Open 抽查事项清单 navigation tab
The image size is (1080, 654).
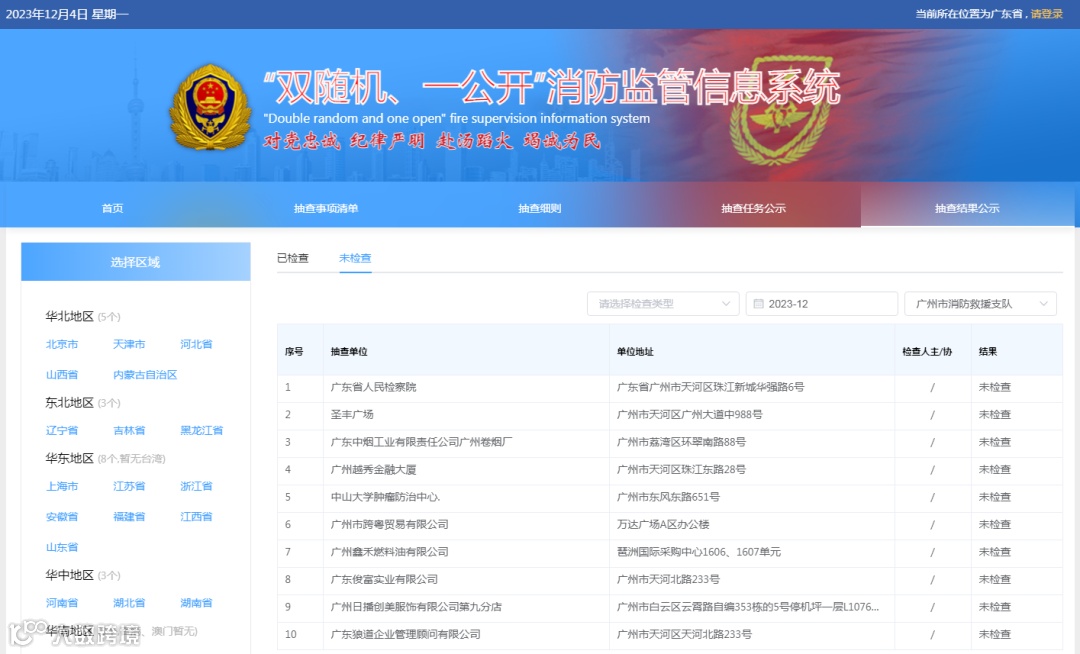[326, 208]
